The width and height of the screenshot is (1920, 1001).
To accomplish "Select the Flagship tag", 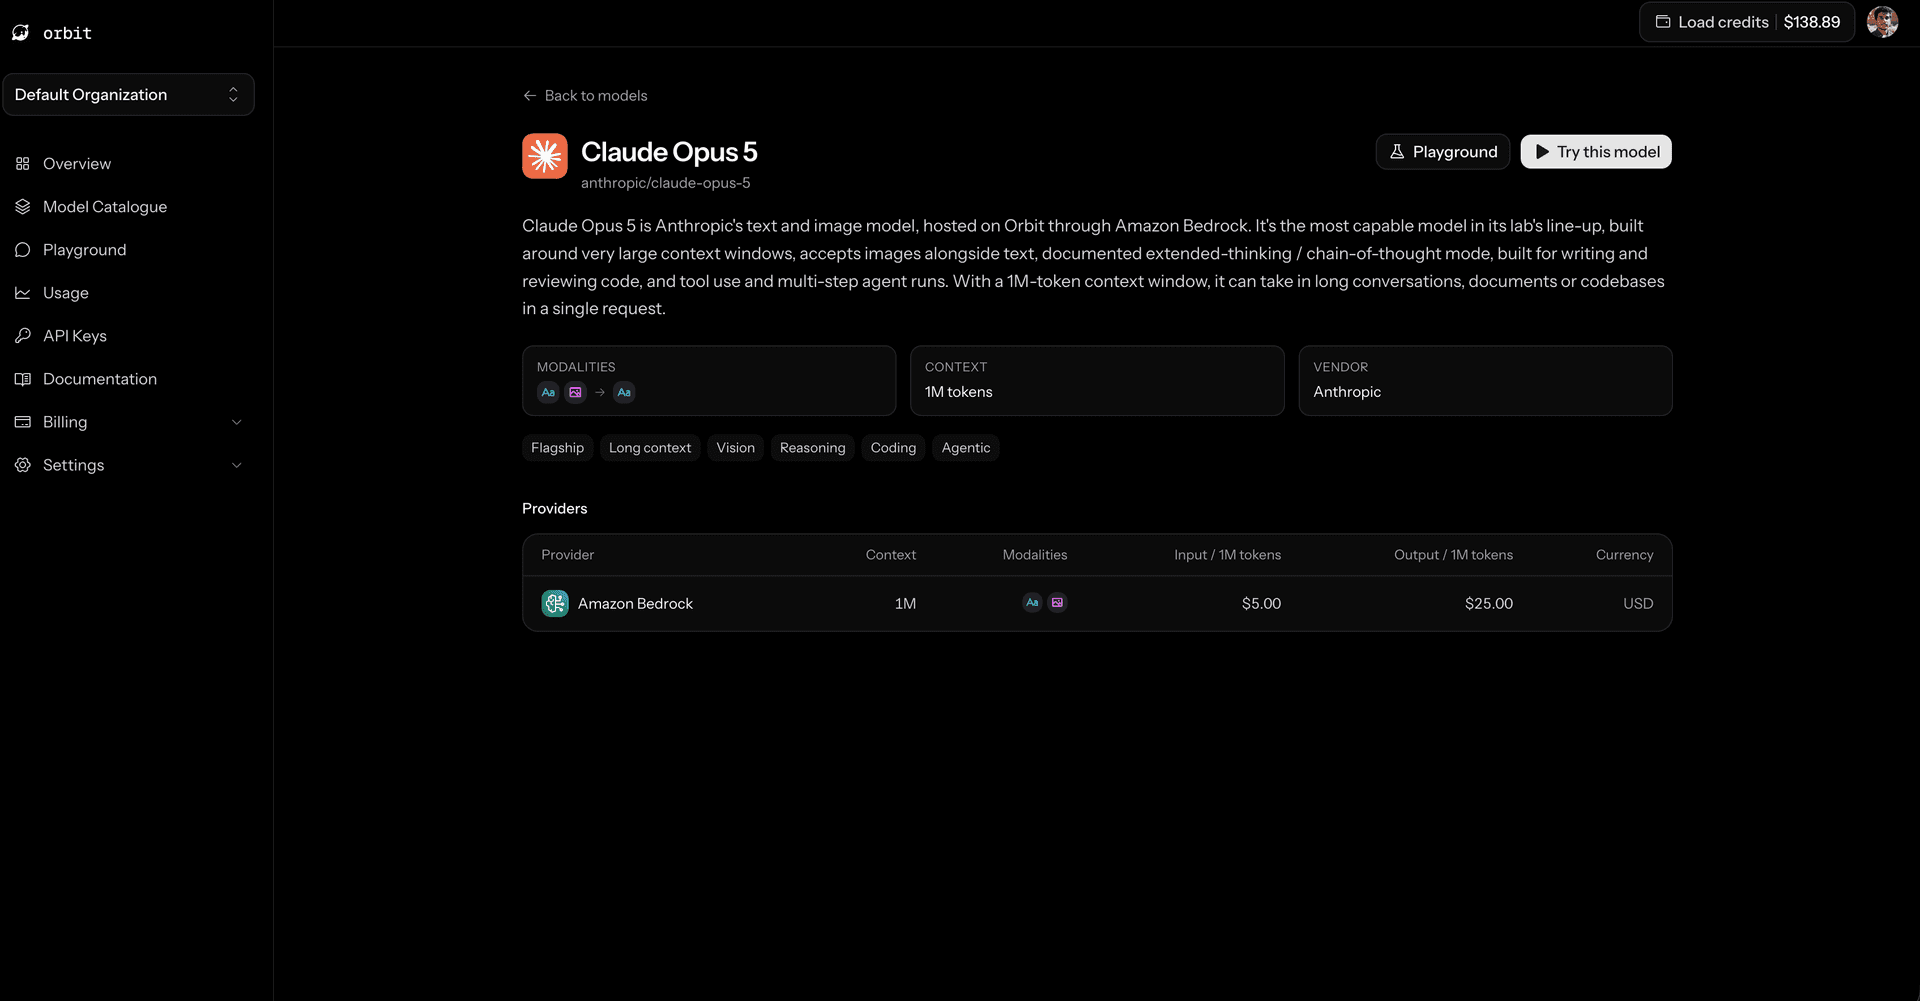I will click(558, 448).
